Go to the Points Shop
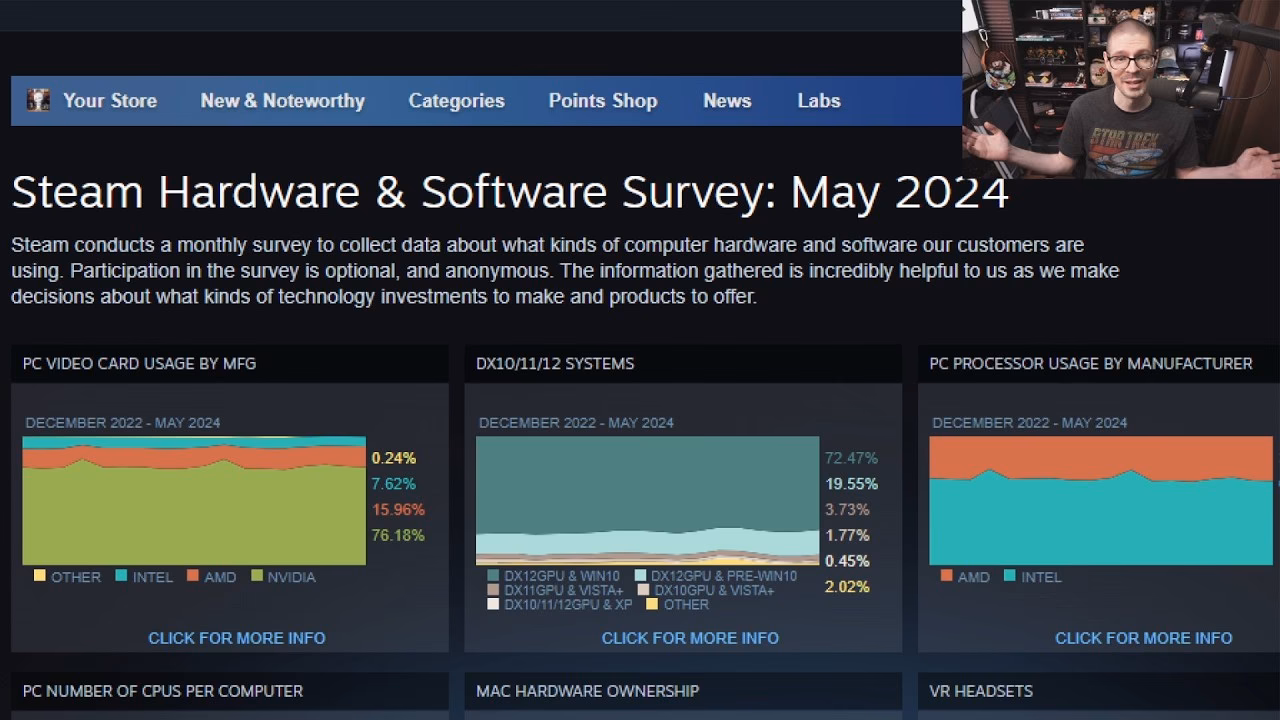Viewport: 1280px width, 720px height. coord(603,100)
